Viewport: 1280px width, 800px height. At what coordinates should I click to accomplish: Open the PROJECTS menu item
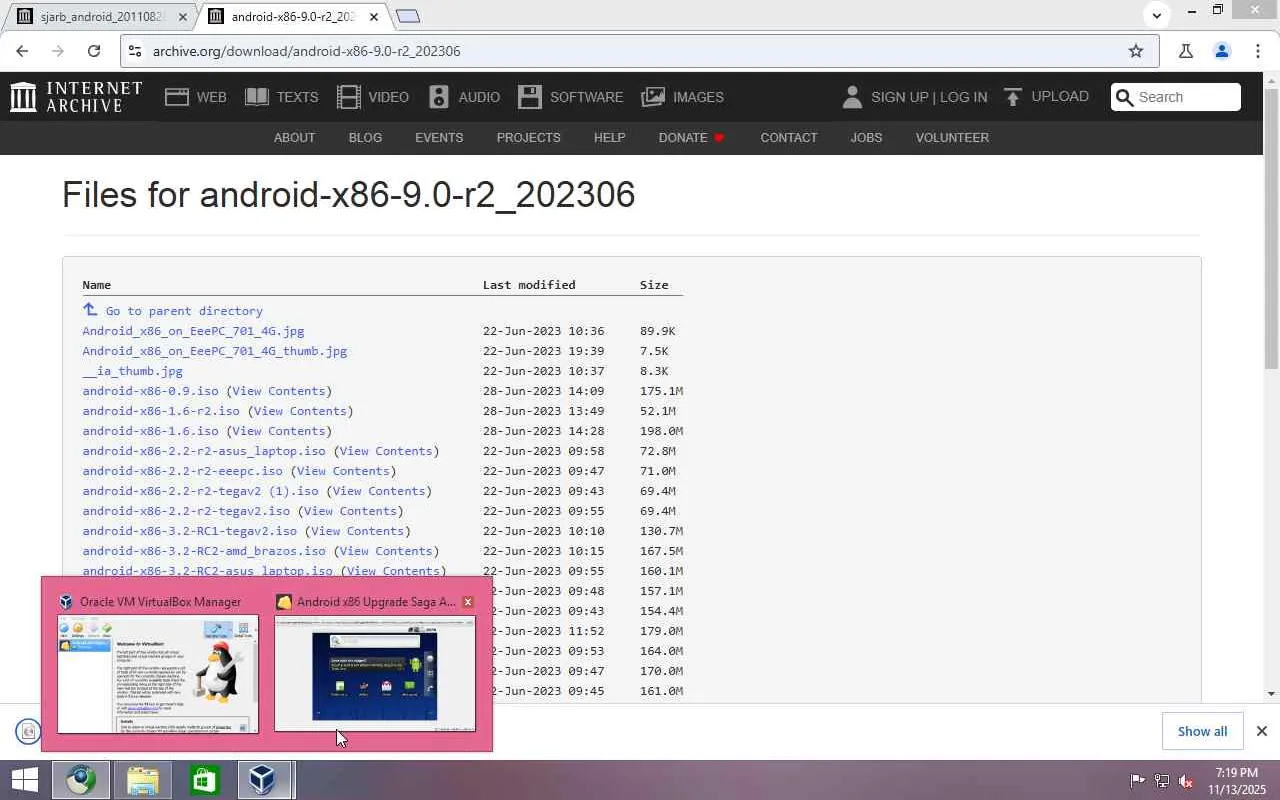tap(528, 137)
